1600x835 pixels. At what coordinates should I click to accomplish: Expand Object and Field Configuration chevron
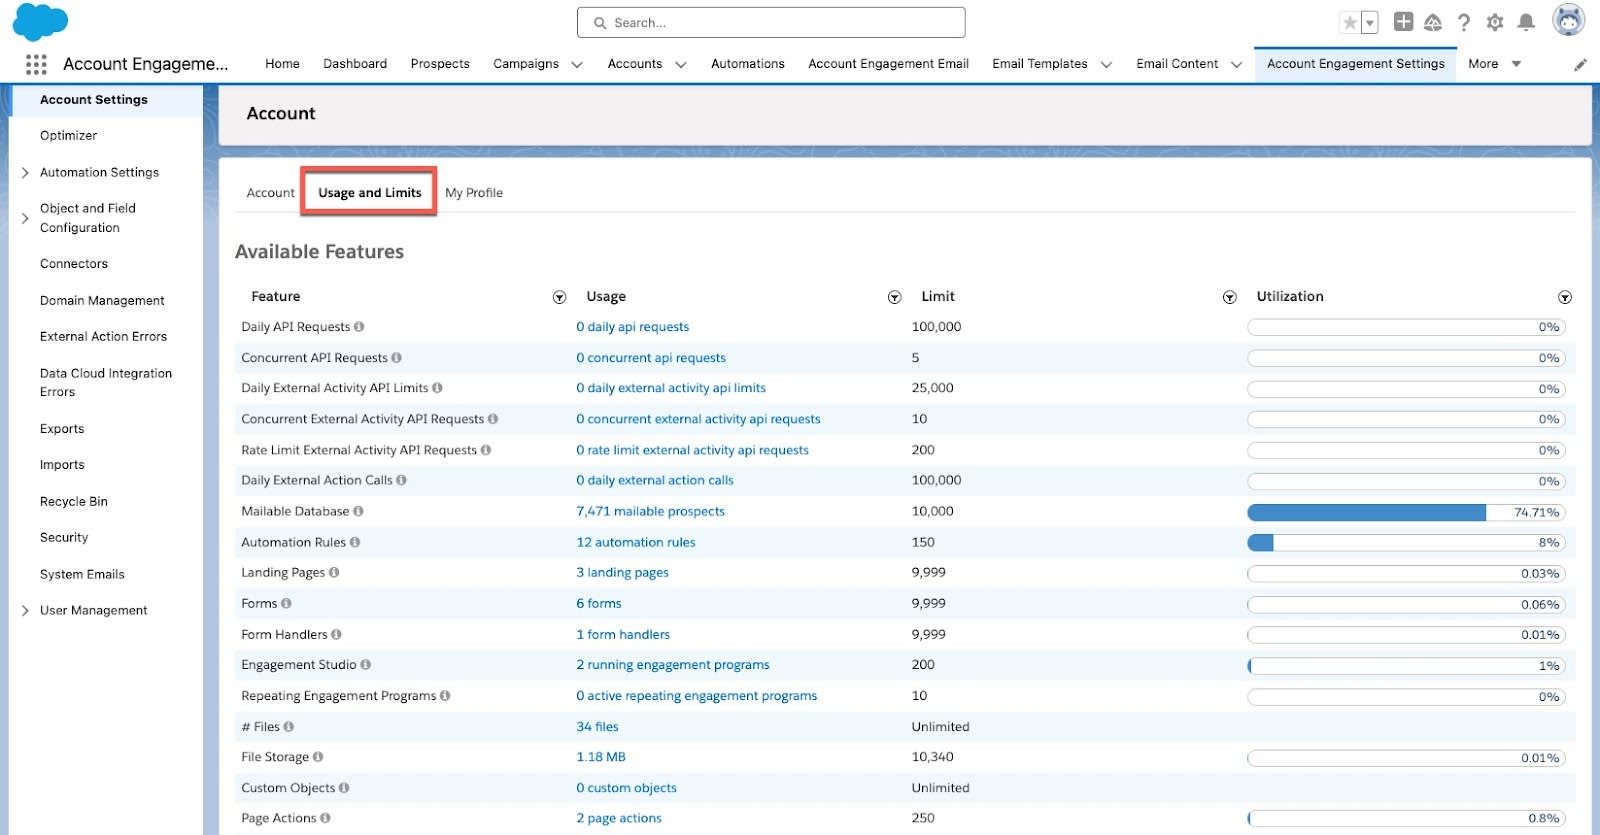[x=25, y=218]
